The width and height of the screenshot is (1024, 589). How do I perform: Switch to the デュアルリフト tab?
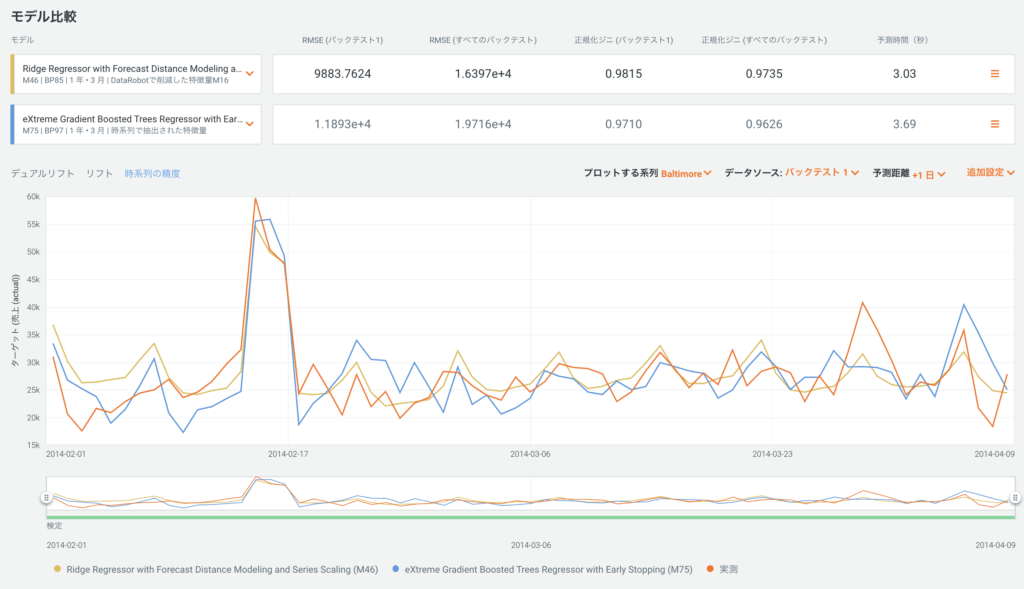(42, 173)
